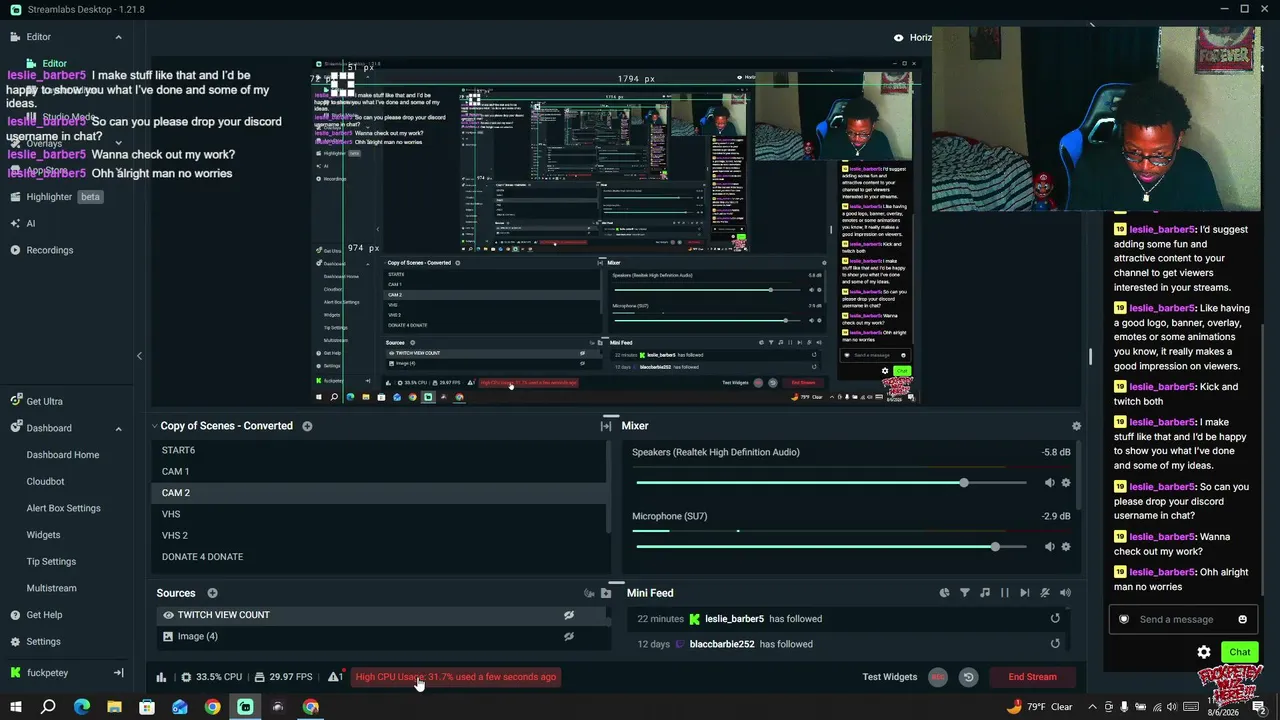The image size is (1280, 720).
Task: Select the VHS 2 scene
Action: click(379, 535)
